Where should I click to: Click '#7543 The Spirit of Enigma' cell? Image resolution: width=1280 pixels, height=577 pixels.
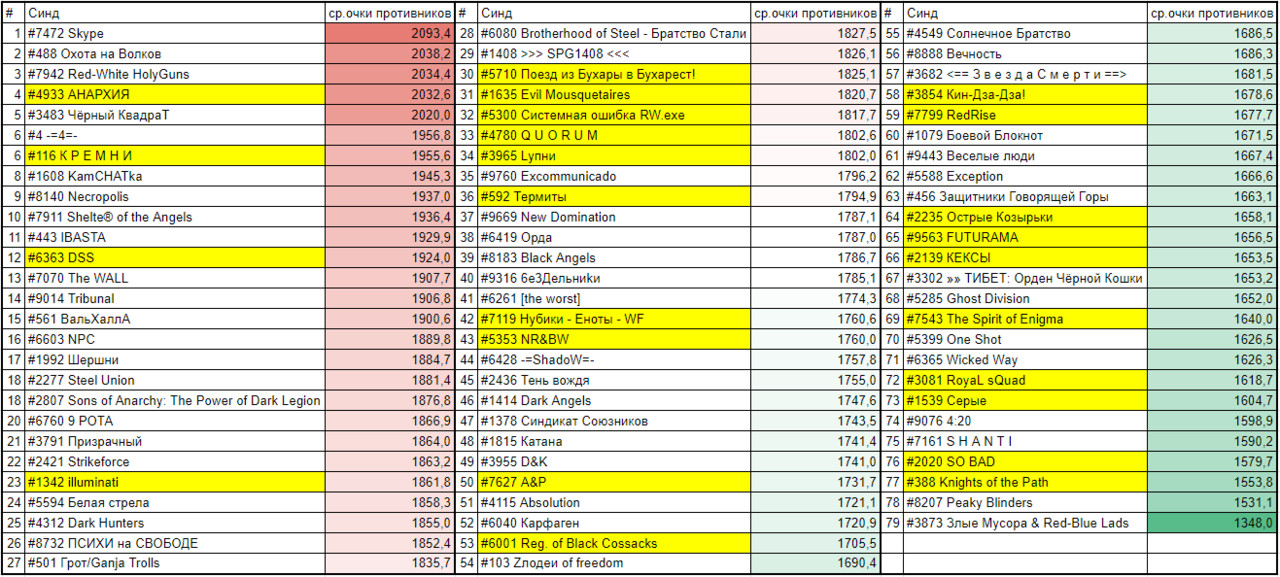[x=1025, y=319]
